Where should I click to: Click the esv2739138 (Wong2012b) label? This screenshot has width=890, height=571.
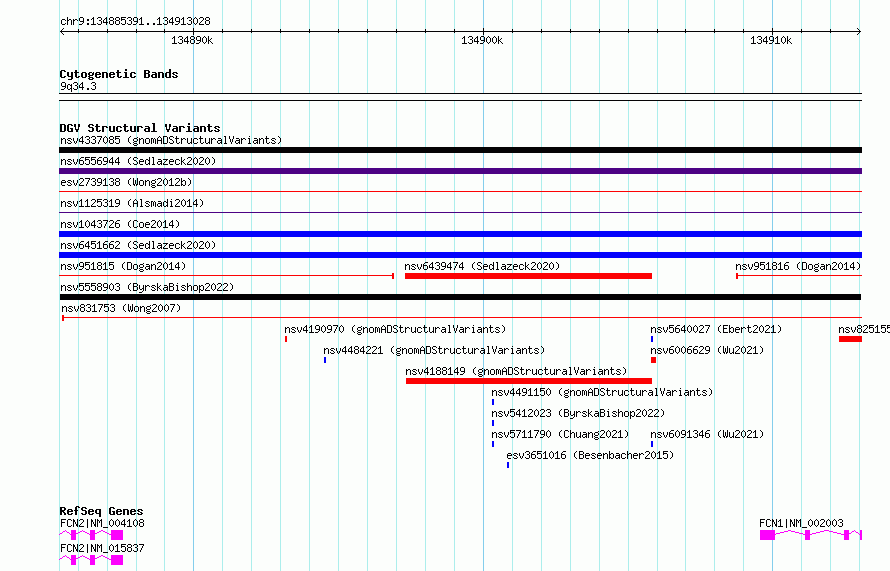click(126, 182)
